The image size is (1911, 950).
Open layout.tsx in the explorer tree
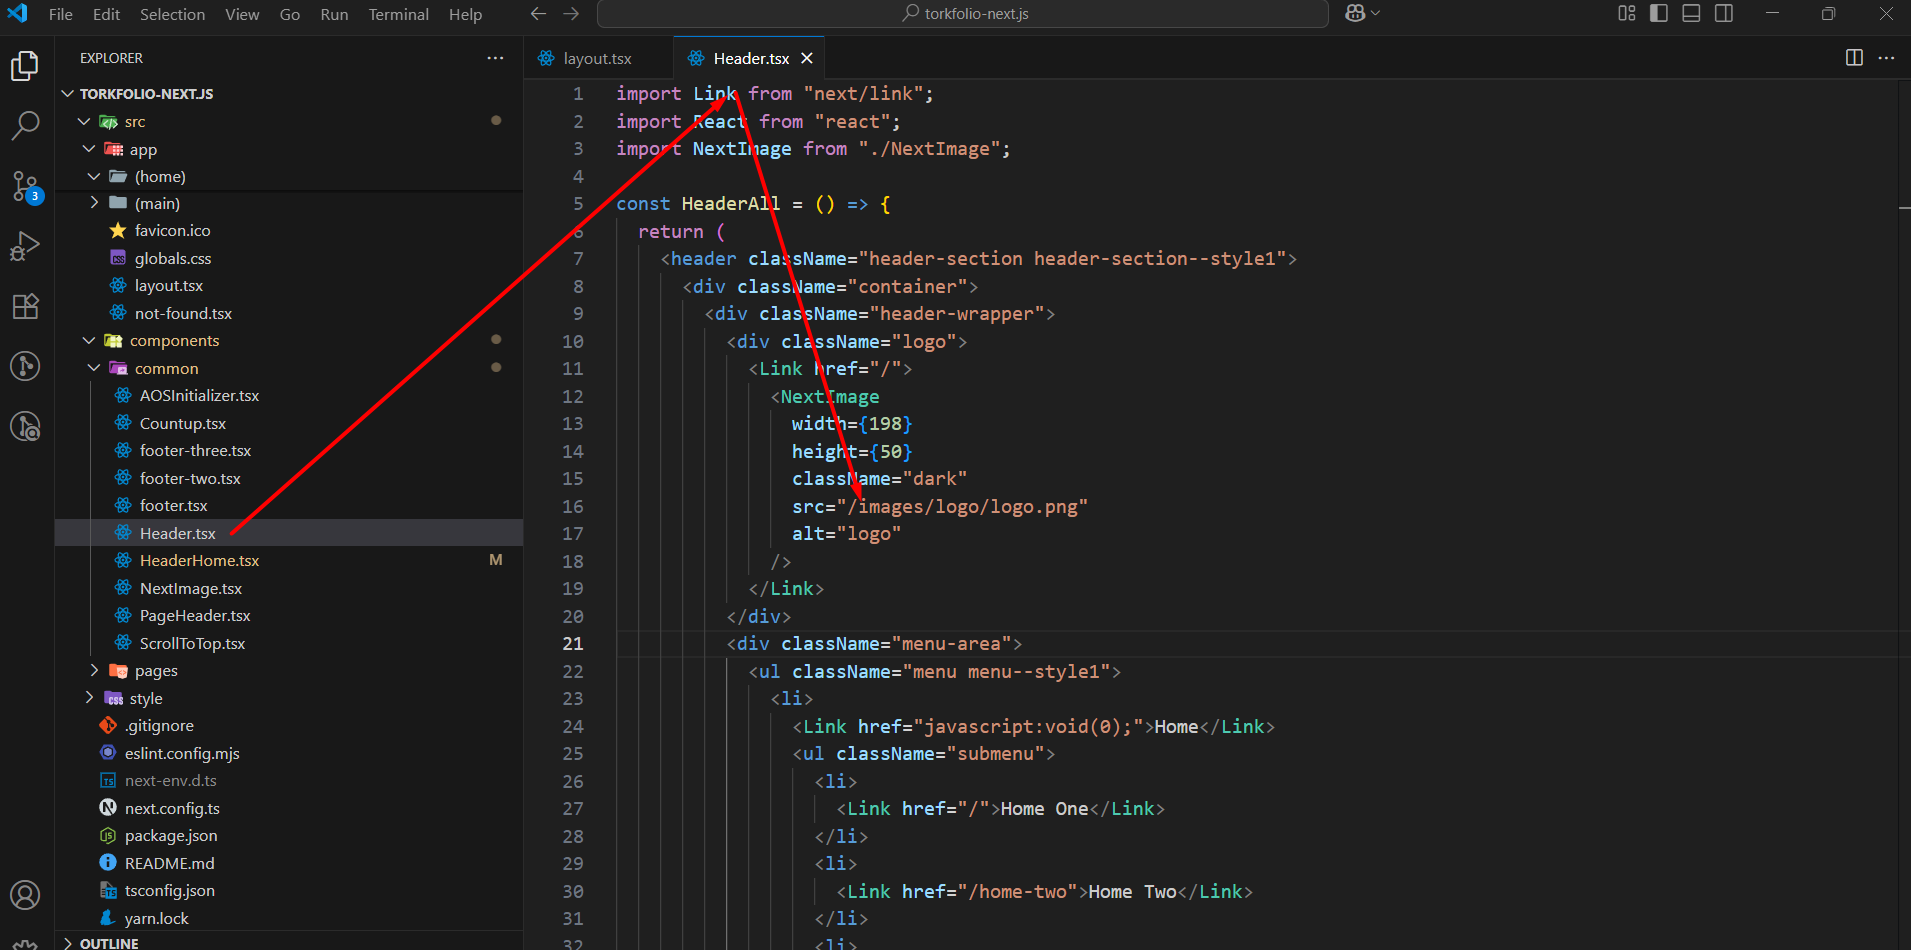(x=289, y=285)
